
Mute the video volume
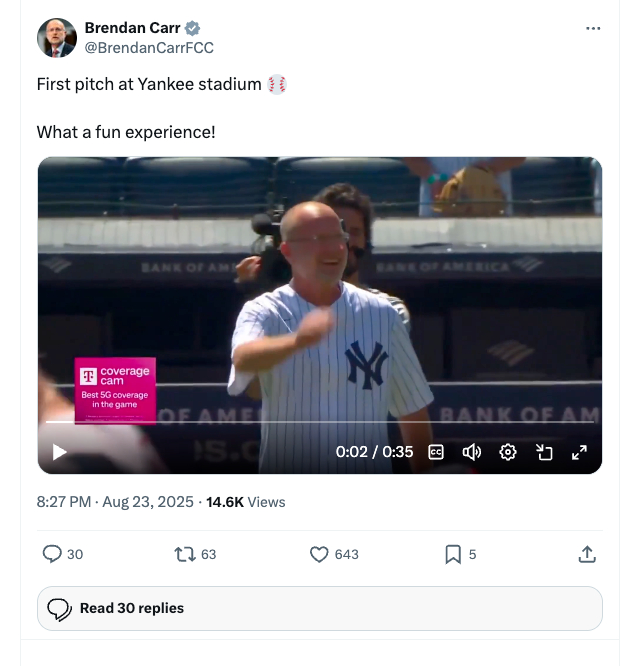point(472,452)
